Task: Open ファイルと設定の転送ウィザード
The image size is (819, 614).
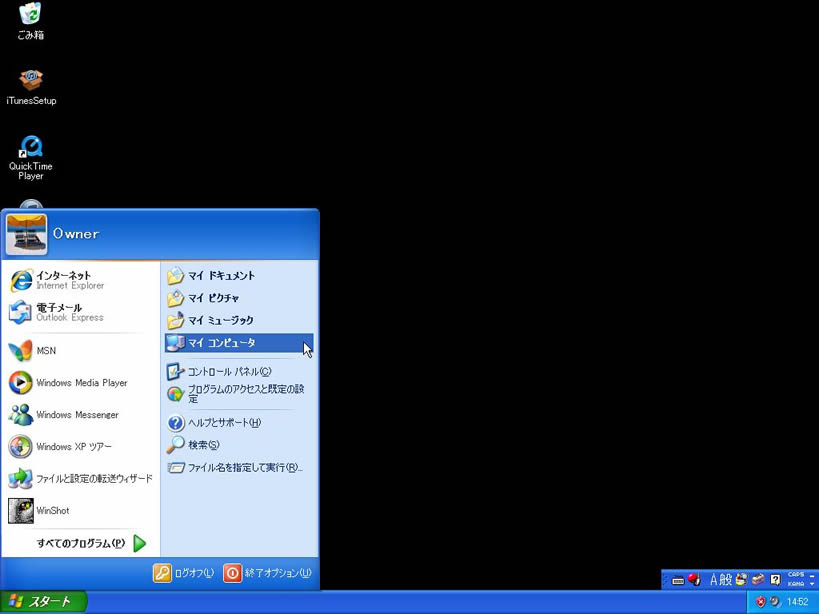Action: pos(81,479)
